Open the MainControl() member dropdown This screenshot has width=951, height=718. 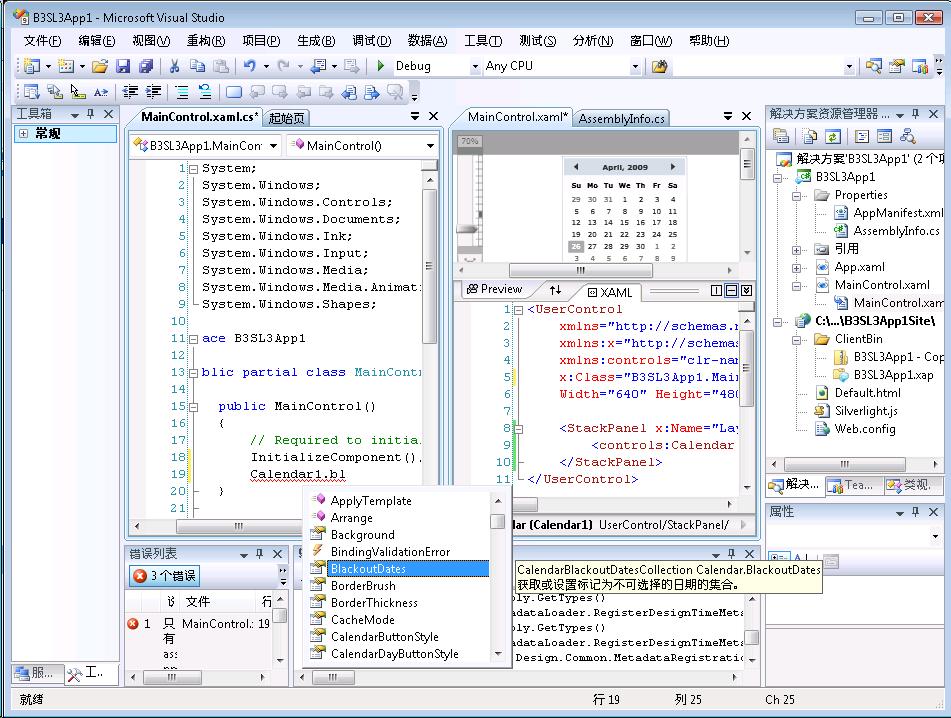click(430, 146)
